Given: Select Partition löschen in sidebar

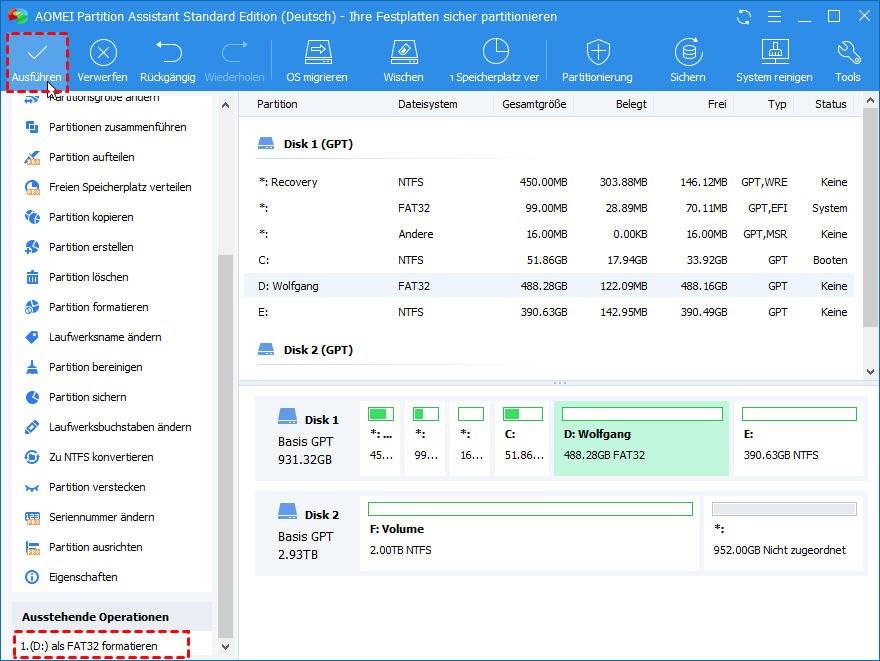Looking at the screenshot, I should [x=112, y=277].
